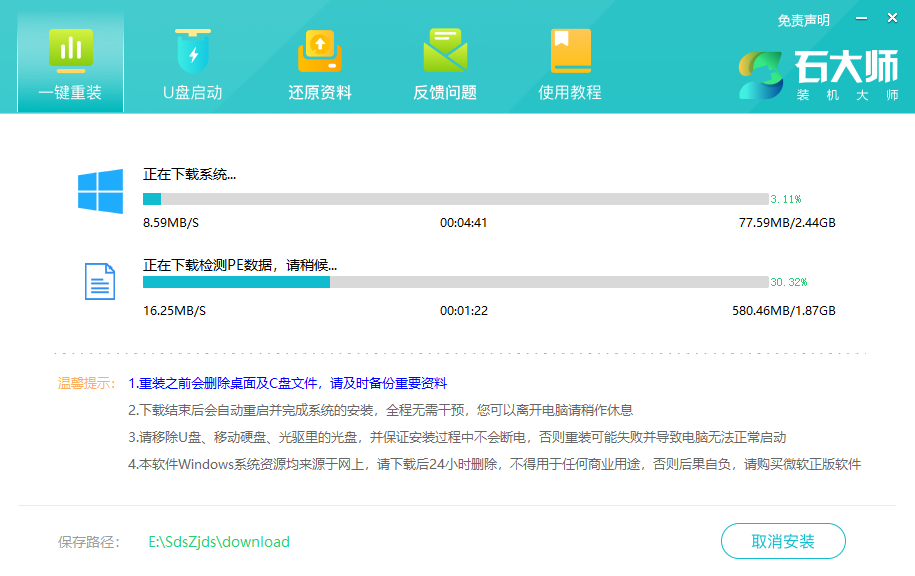
Task: Click the 还原资料 box icon
Action: coord(318,47)
